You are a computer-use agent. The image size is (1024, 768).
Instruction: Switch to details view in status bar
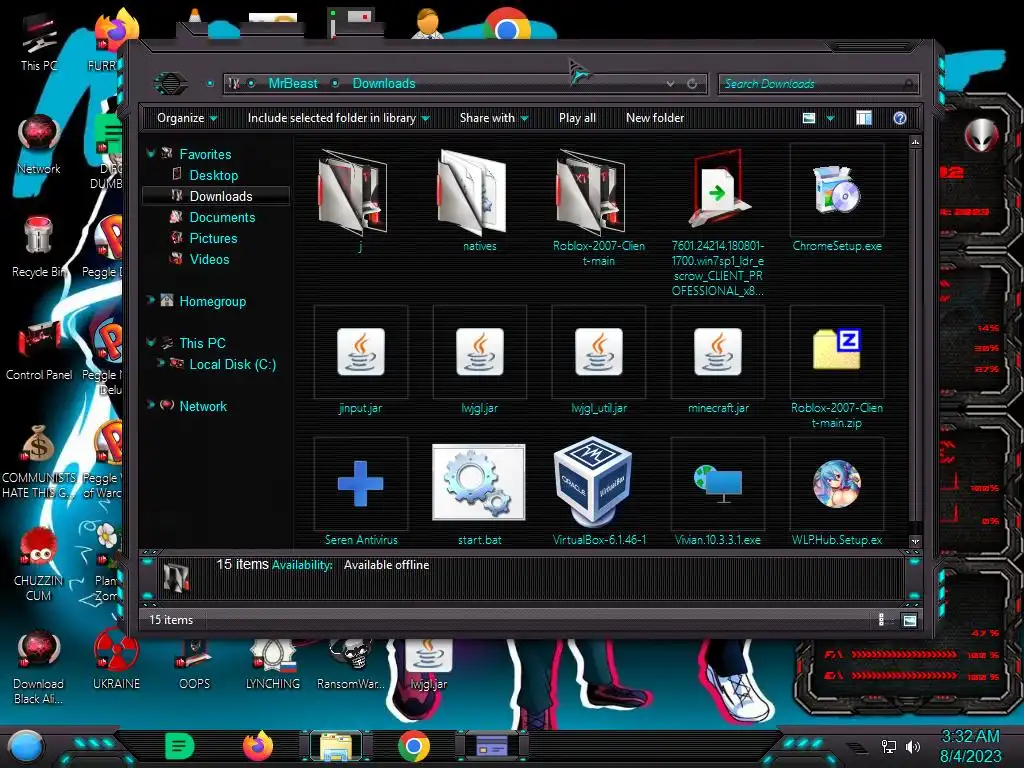pyautogui.click(x=882, y=620)
